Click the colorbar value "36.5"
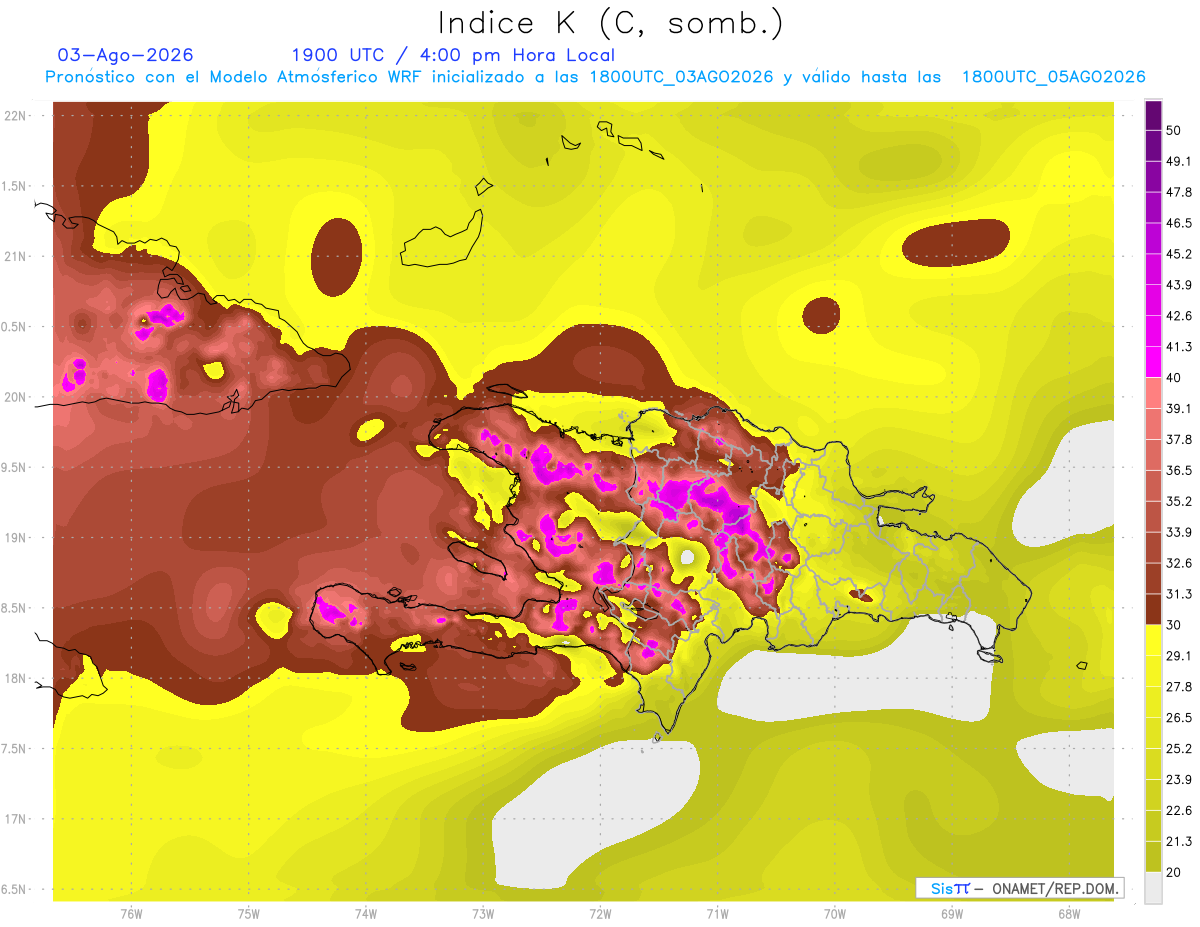The image size is (1200, 927). point(1178,471)
